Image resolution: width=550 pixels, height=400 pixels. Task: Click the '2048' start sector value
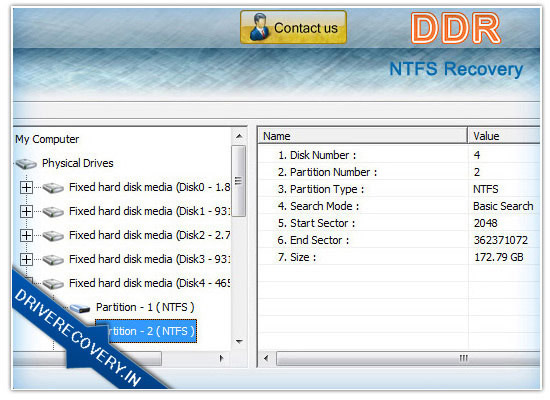pyautogui.click(x=485, y=223)
